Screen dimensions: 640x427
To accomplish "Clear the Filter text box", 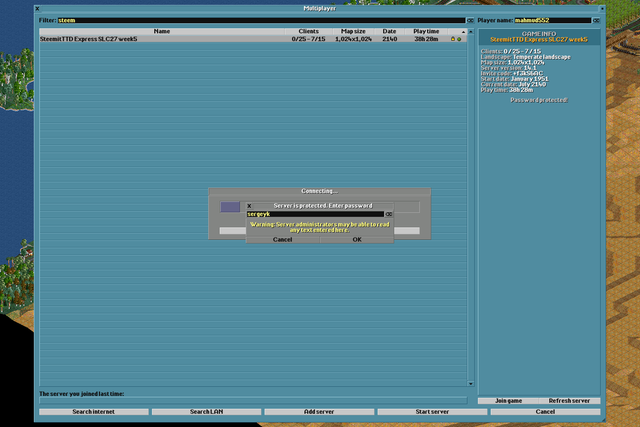I will [470, 20].
